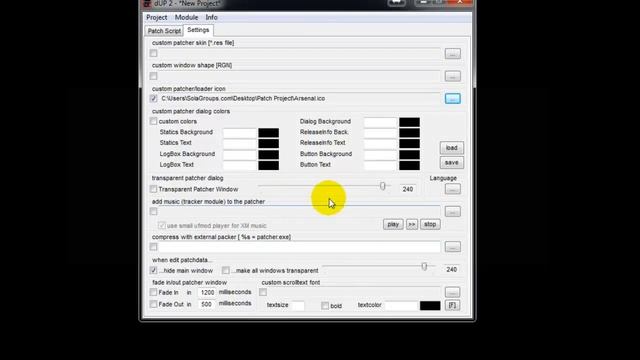640x360 pixels.
Task: Click the external packer command field
Action: click(299, 247)
